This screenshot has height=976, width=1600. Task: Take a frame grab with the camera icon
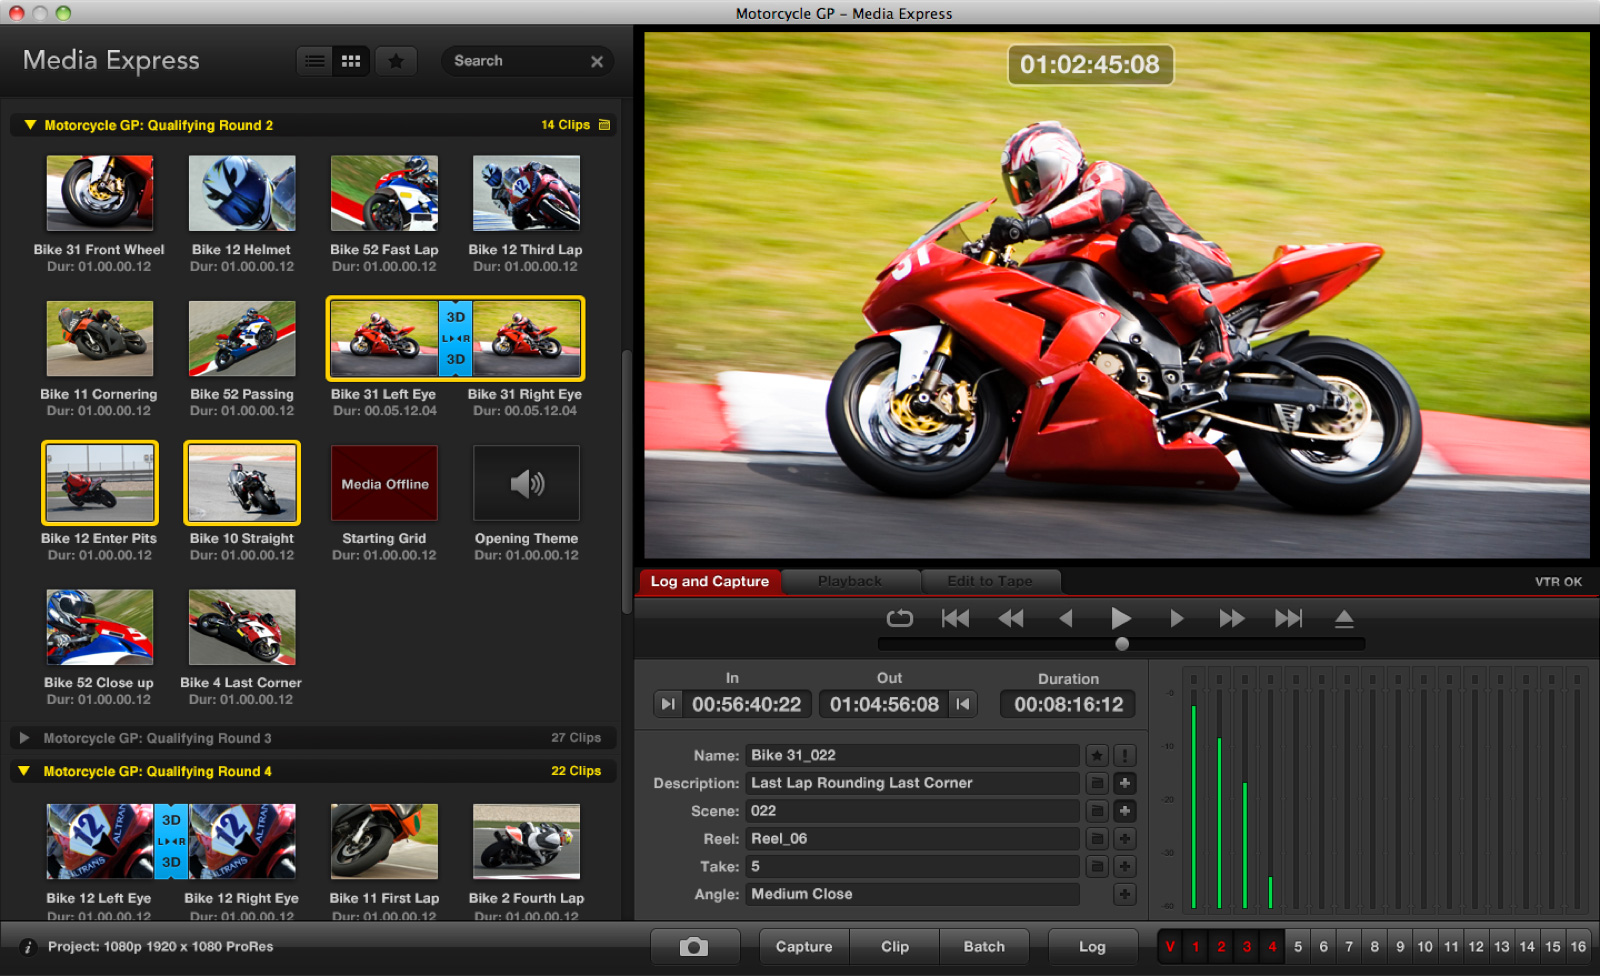695,946
